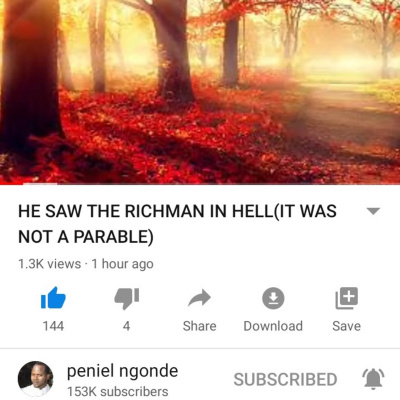The height and width of the screenshot is (400, 400).
Task: Click the Download label
Action: click(x=273, y=326)
